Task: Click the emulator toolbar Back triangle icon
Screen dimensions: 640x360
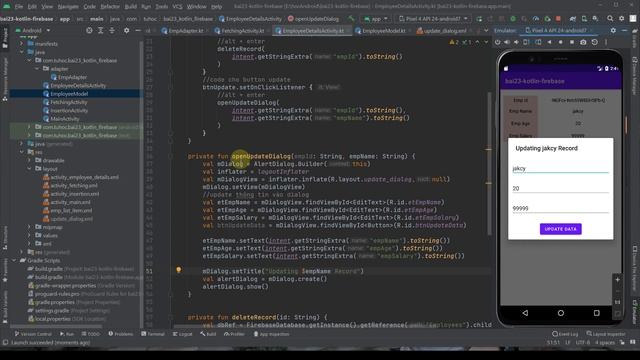Action: coord(549,42)
